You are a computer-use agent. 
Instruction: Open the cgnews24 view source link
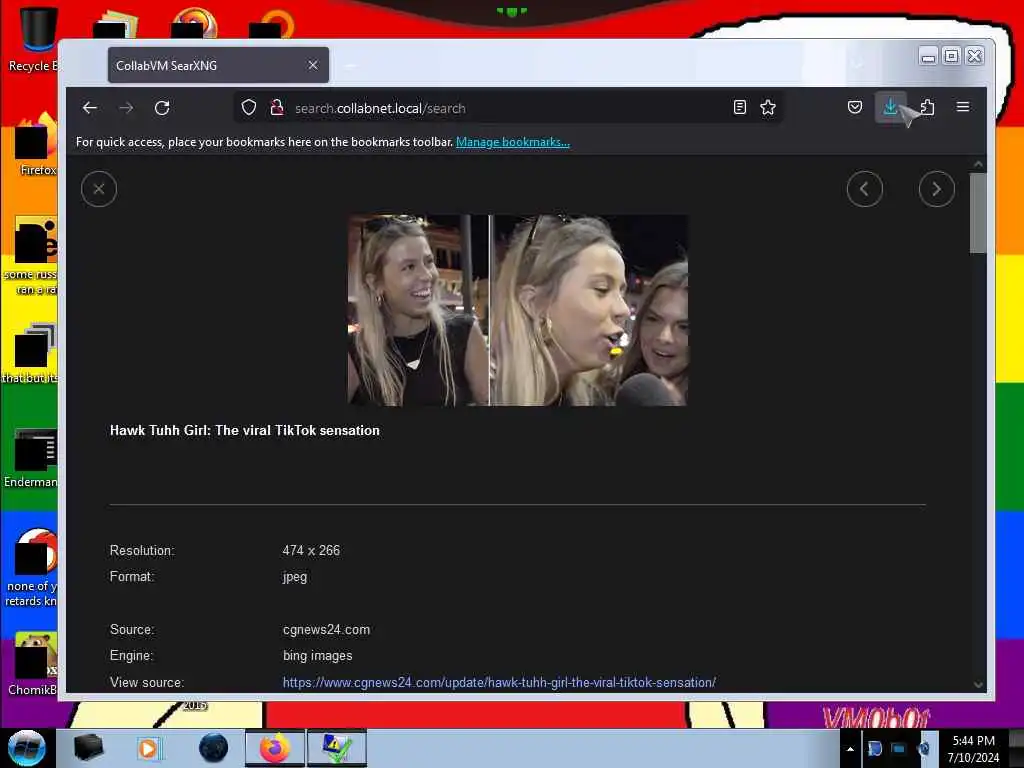click(x=499, y=682)
